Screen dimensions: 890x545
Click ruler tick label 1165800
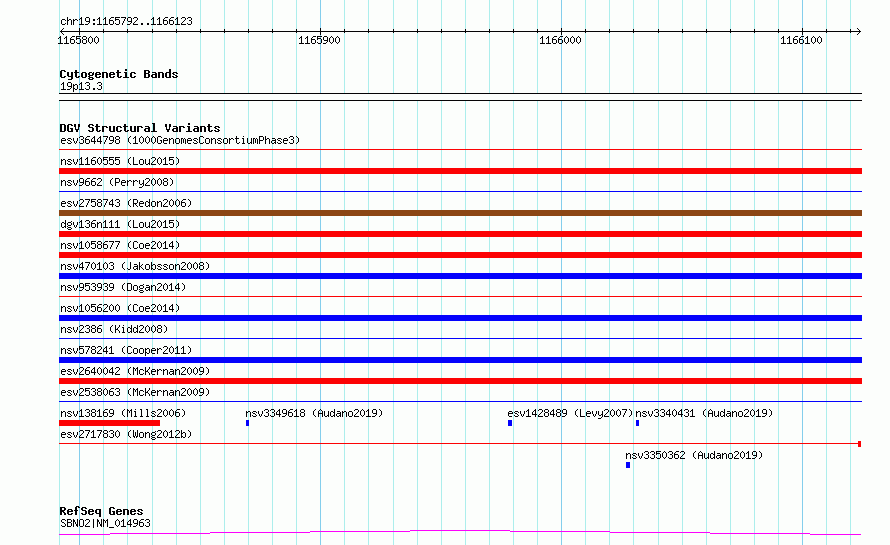[x=78, y=40]
